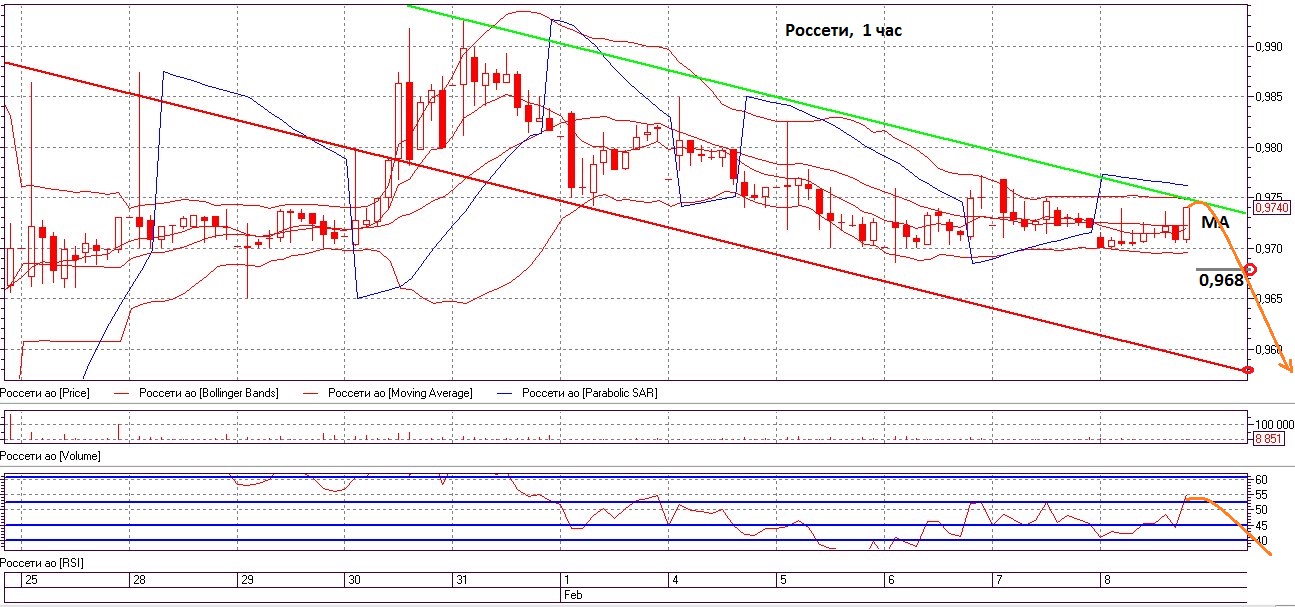Click the RSI axis label 55
The height and width of the screenshot is (607, 1295).
(x=1262, y=495)
